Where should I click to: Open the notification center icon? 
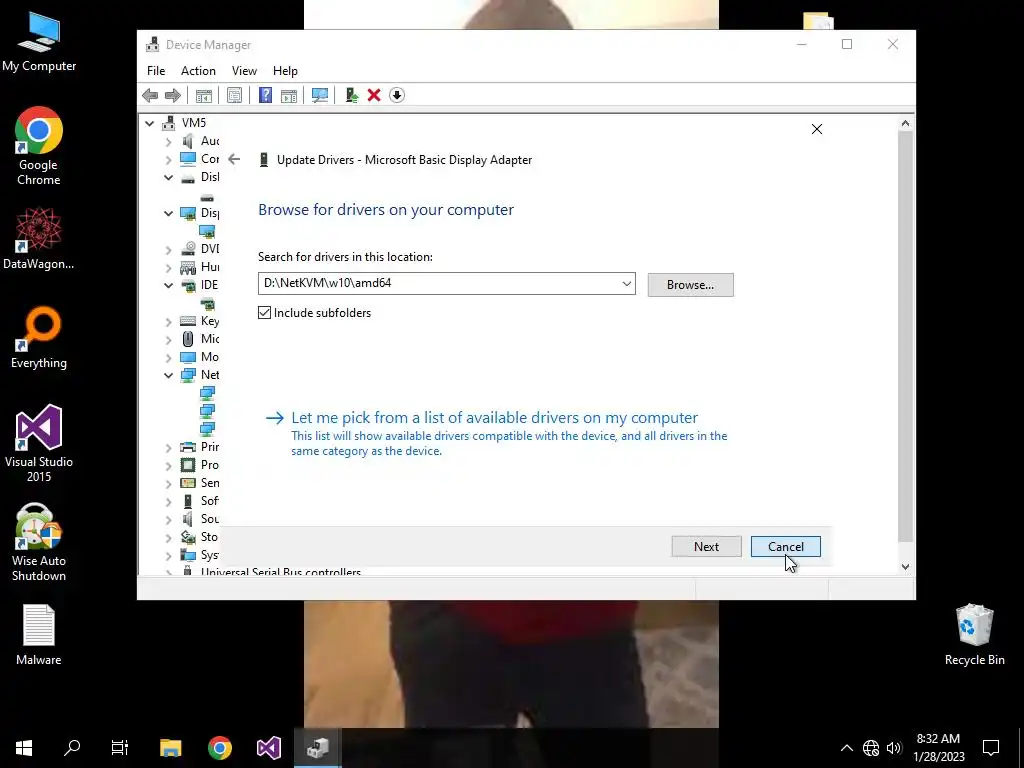point(991,748)
